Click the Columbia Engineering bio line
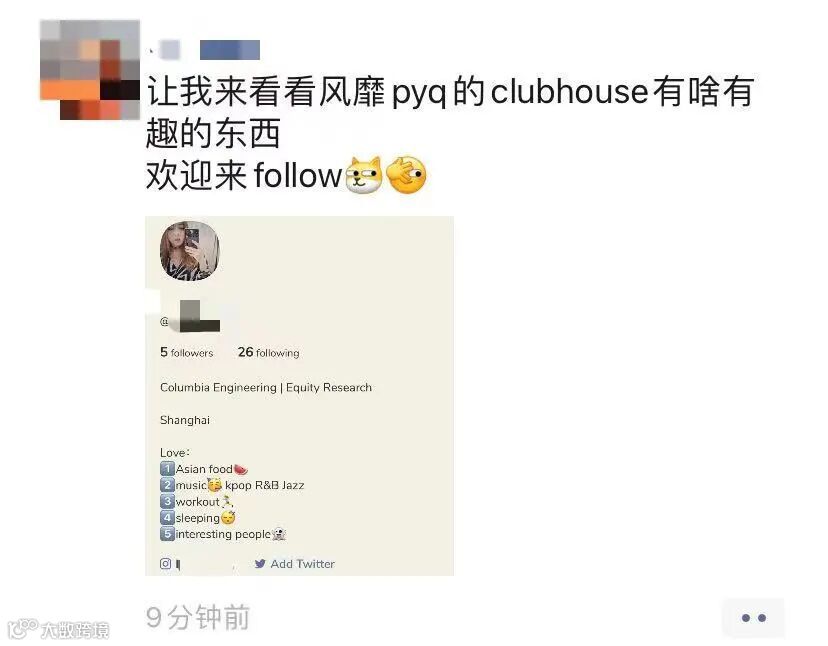 point(266,388)
